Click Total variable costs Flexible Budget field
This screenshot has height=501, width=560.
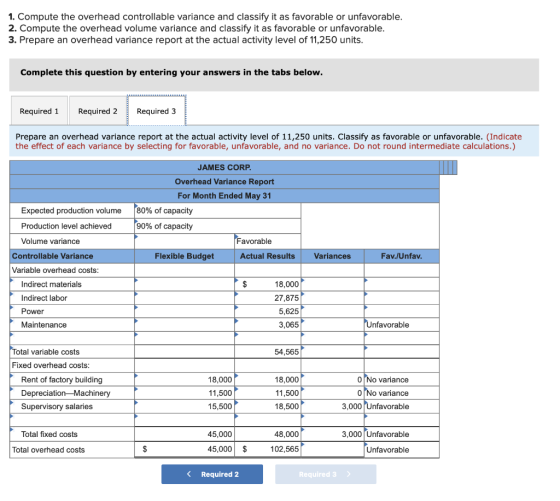click(184, 352)
